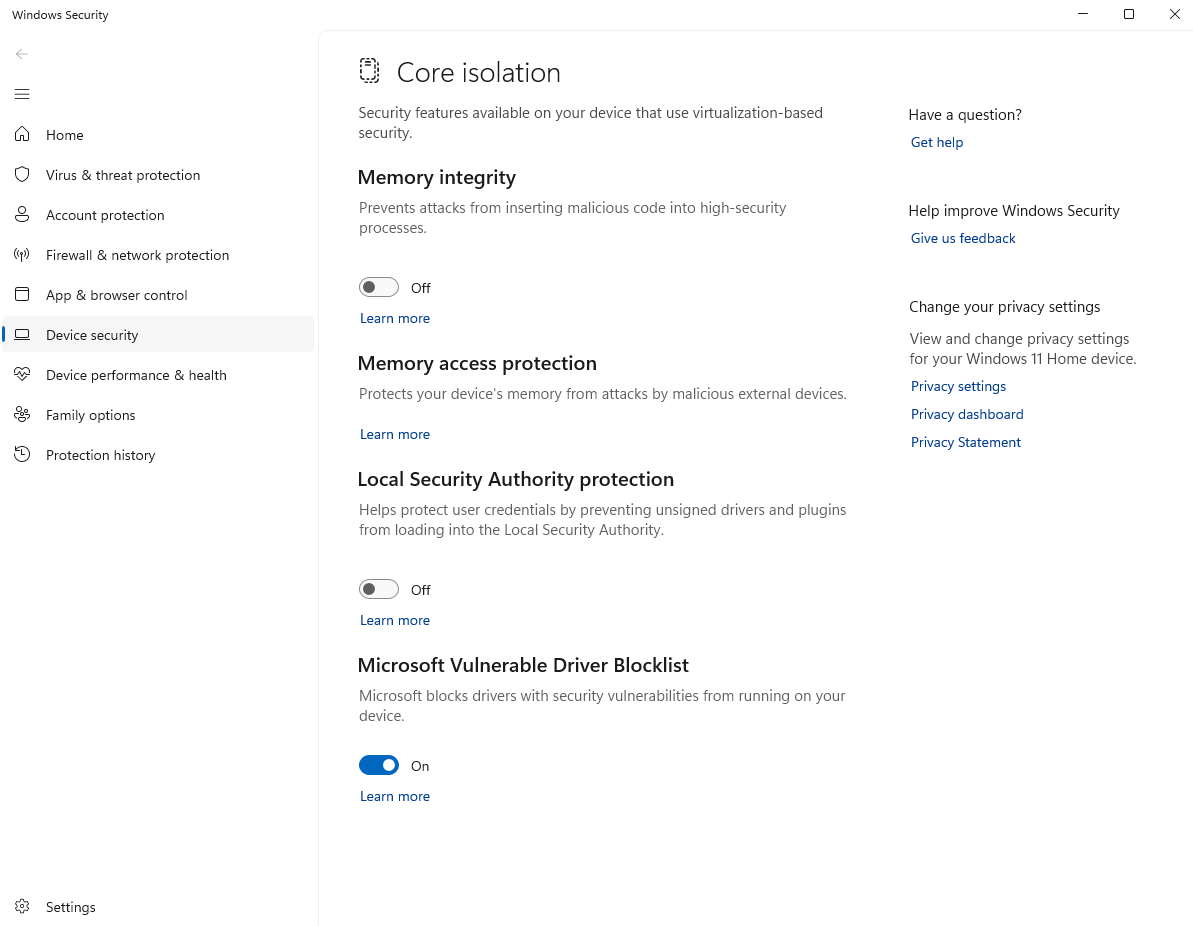Screen dimensions: 1193x926
Task: Turn on Memory integrity
Action: click(x=379, y=287)
